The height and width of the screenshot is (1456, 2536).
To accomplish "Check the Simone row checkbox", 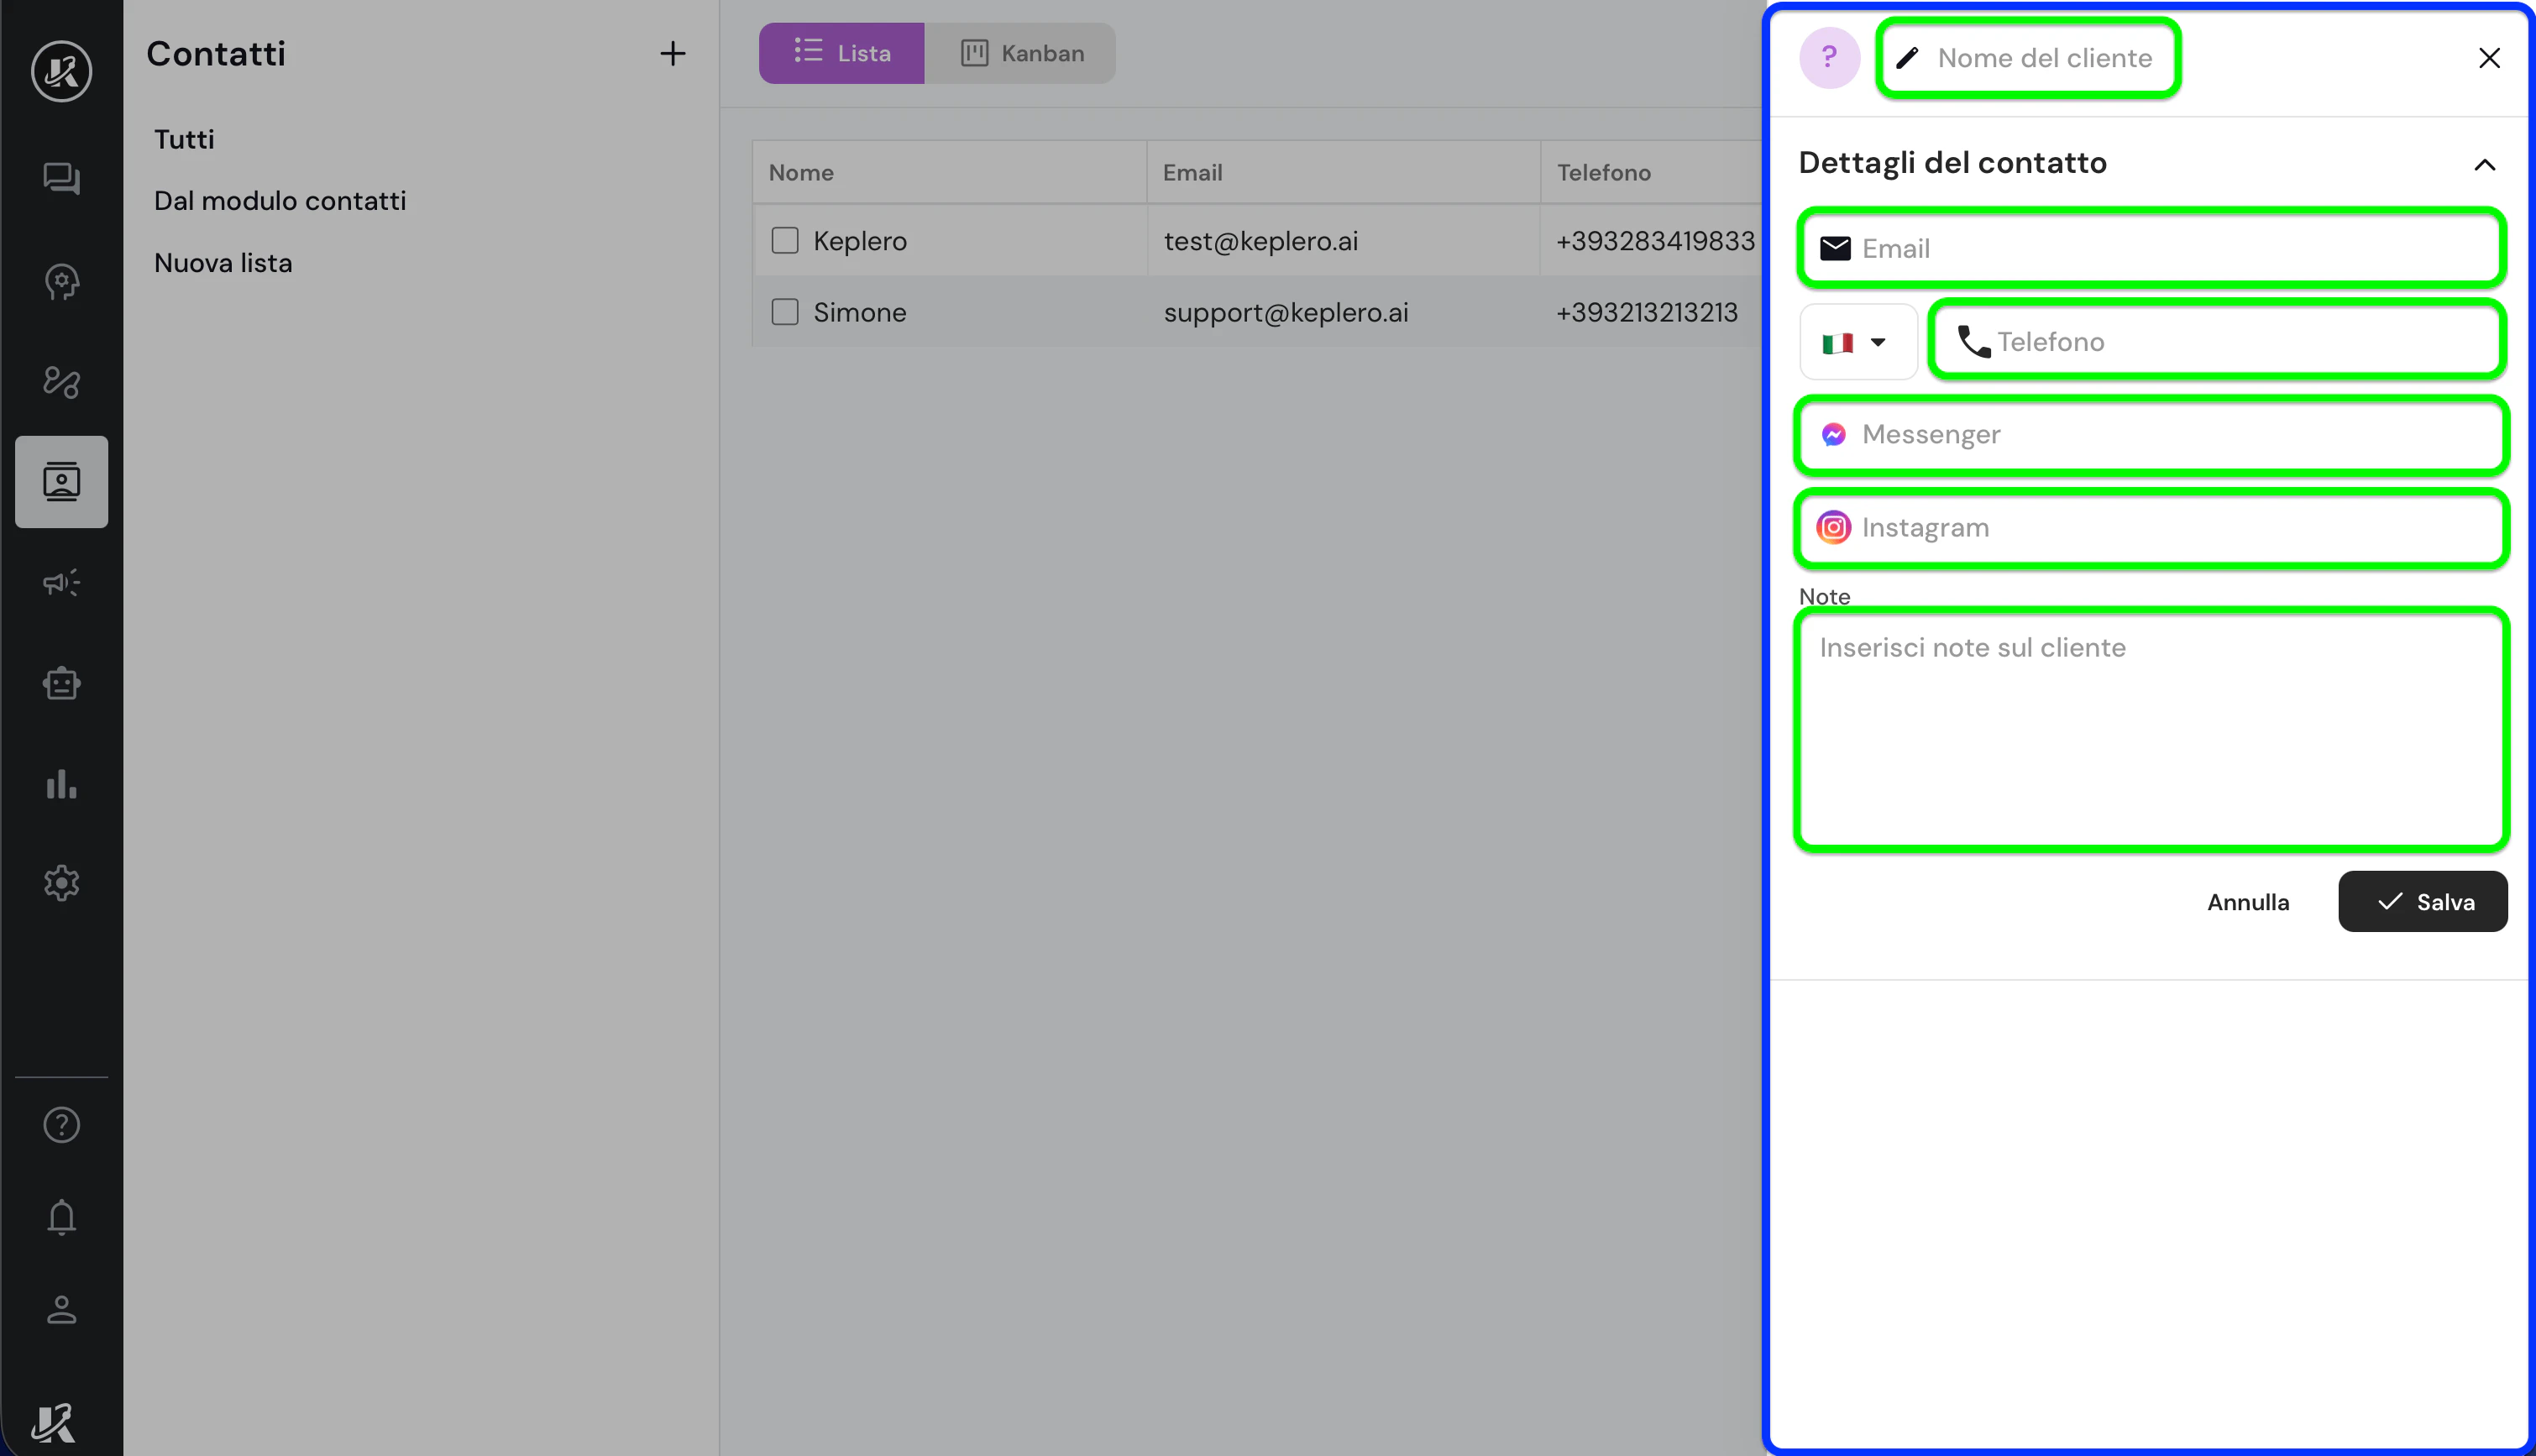I will (784, 311).
